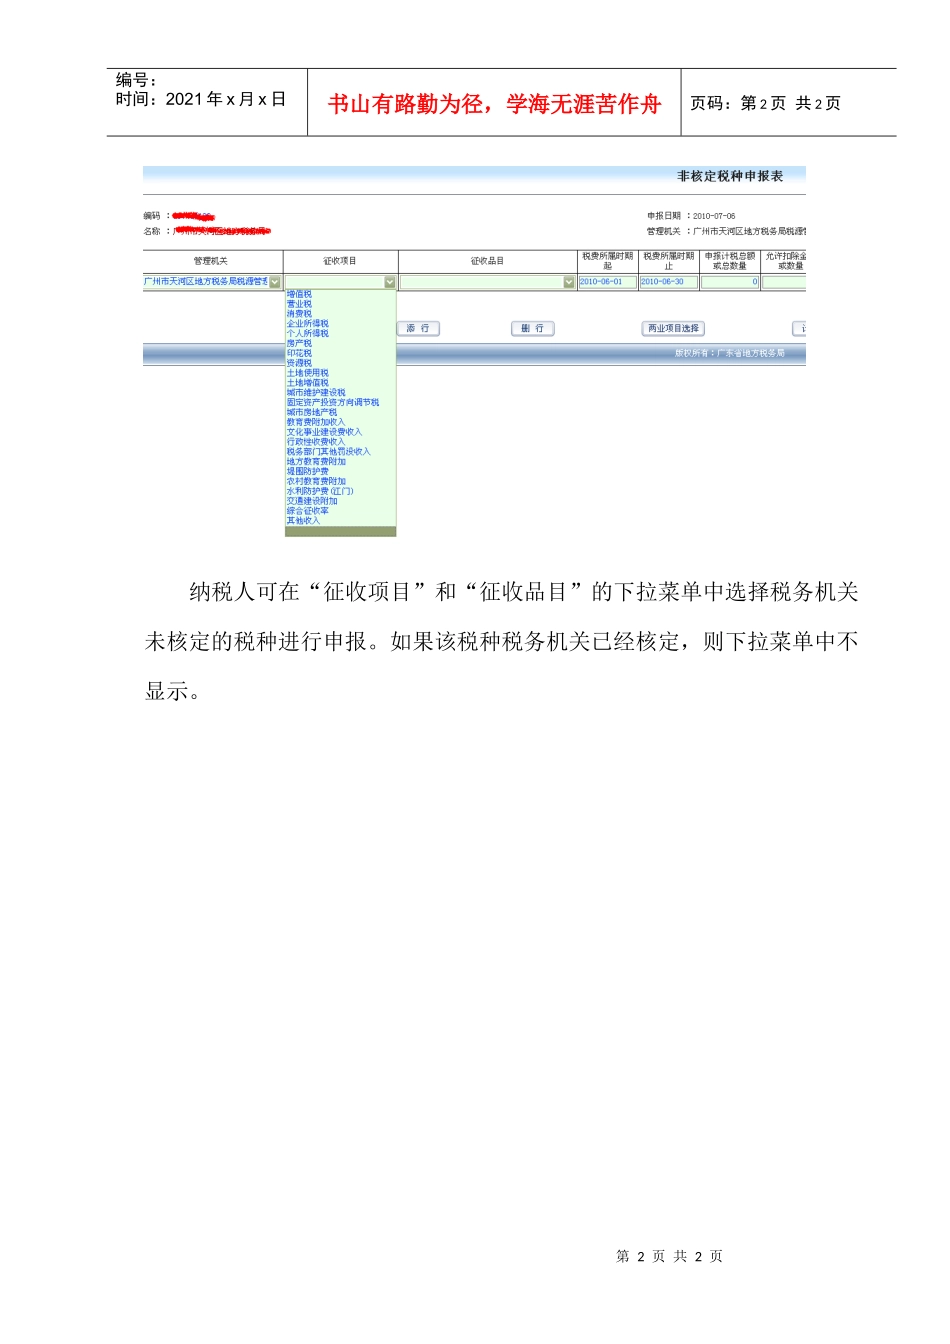
Task: Click the 添 行 button
Action: [418, 328]
